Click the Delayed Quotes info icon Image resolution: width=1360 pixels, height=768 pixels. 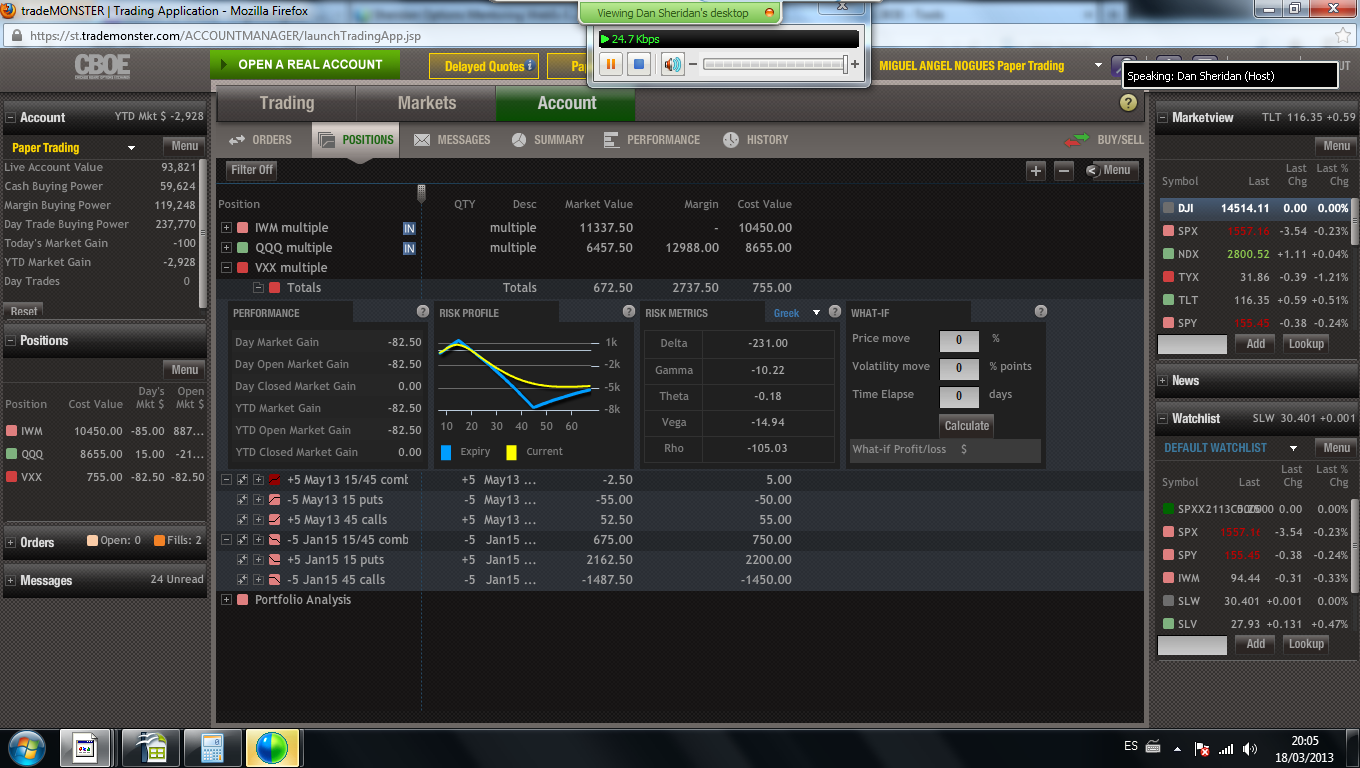[530, 66]
